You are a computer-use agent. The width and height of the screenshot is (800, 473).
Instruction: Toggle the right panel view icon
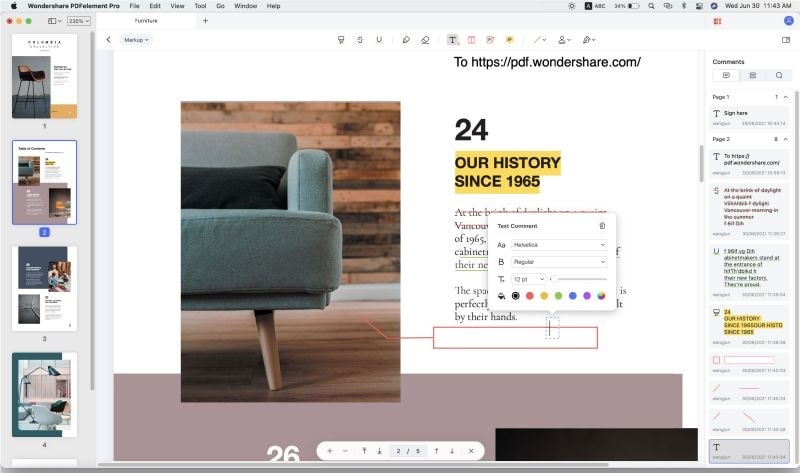[x=786, y=40]
